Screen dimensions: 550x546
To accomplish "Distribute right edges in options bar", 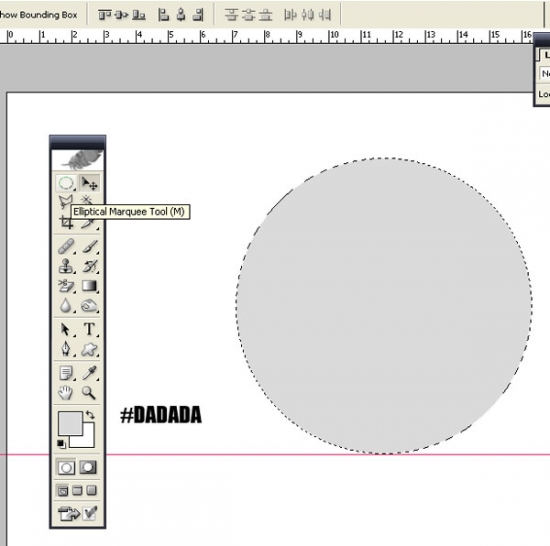I will click(325, 15).
